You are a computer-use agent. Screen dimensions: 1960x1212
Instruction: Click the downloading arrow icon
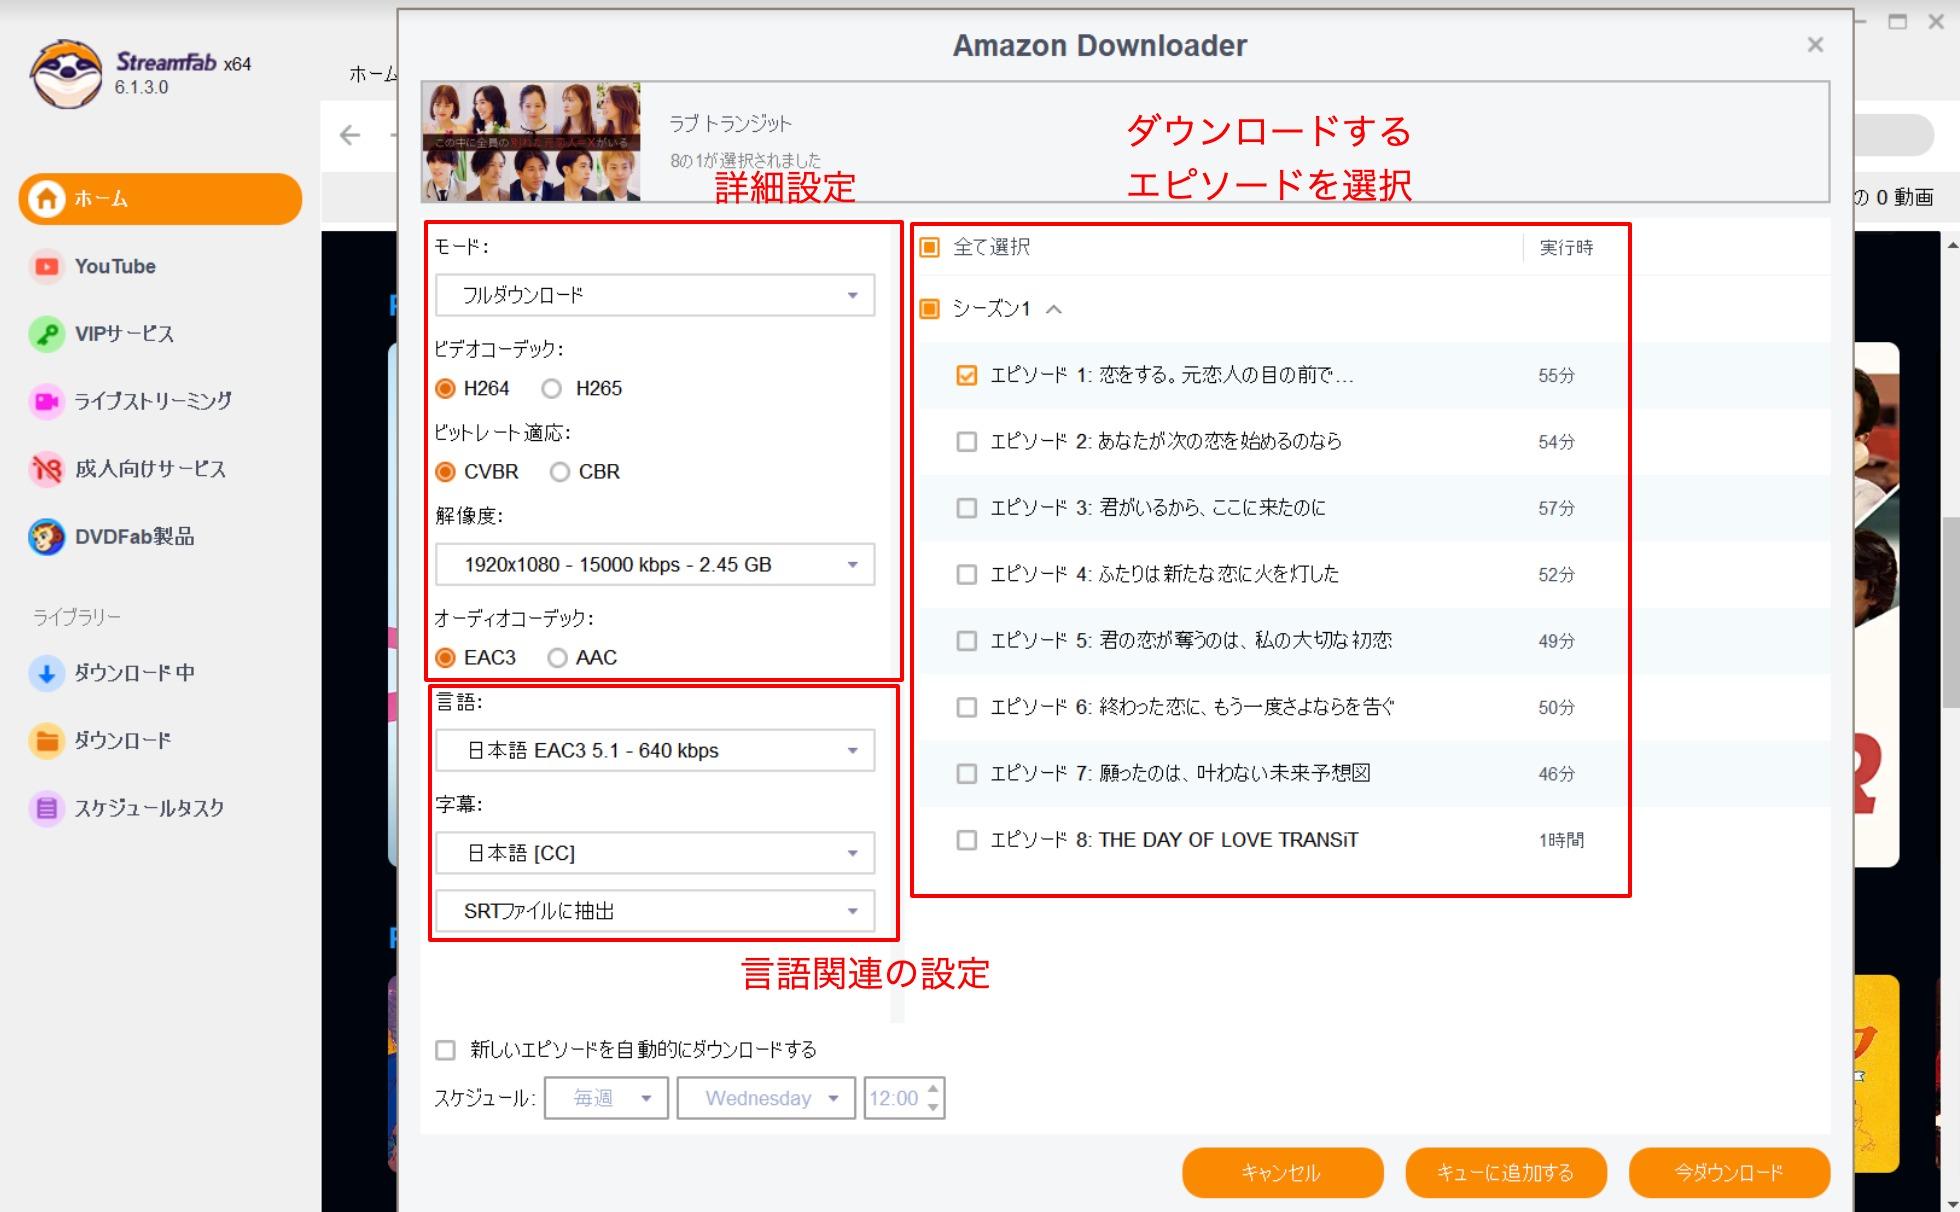46,673
